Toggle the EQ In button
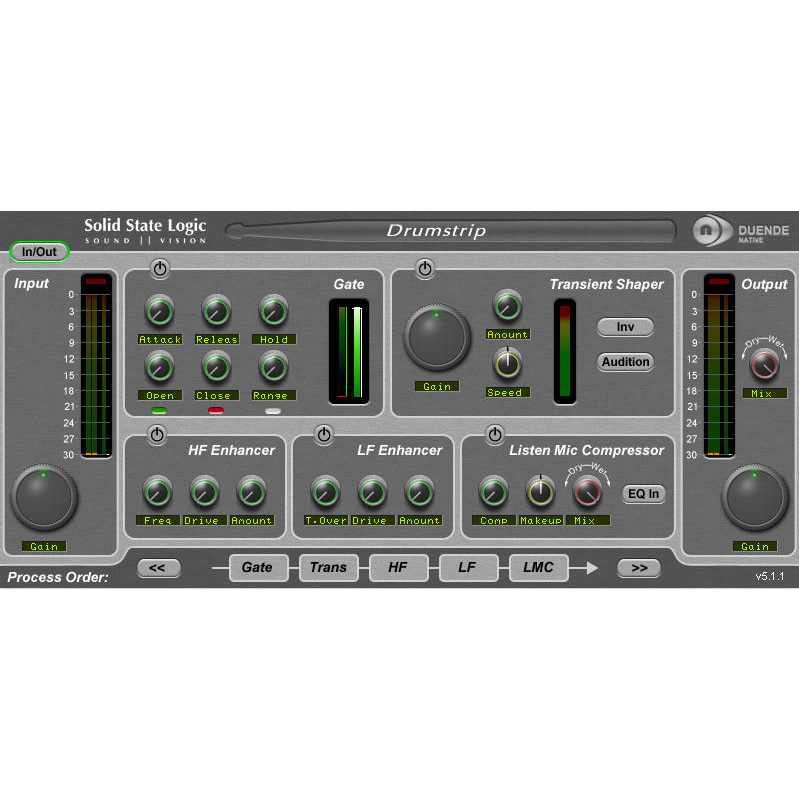 643,493
